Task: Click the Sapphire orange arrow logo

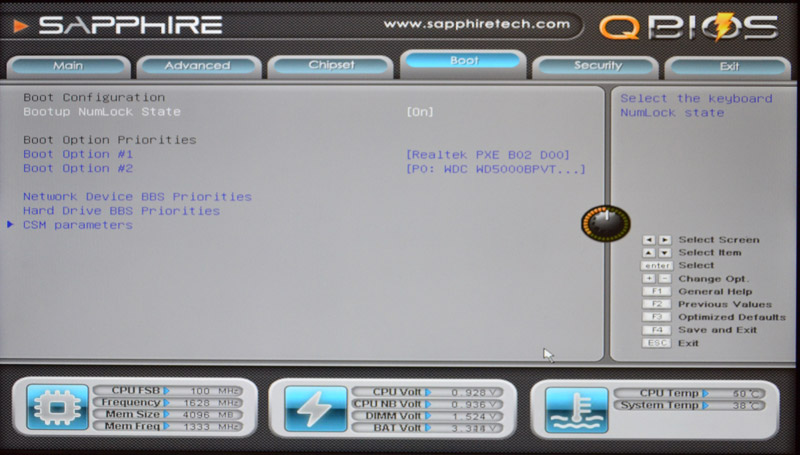Action: 20,26
